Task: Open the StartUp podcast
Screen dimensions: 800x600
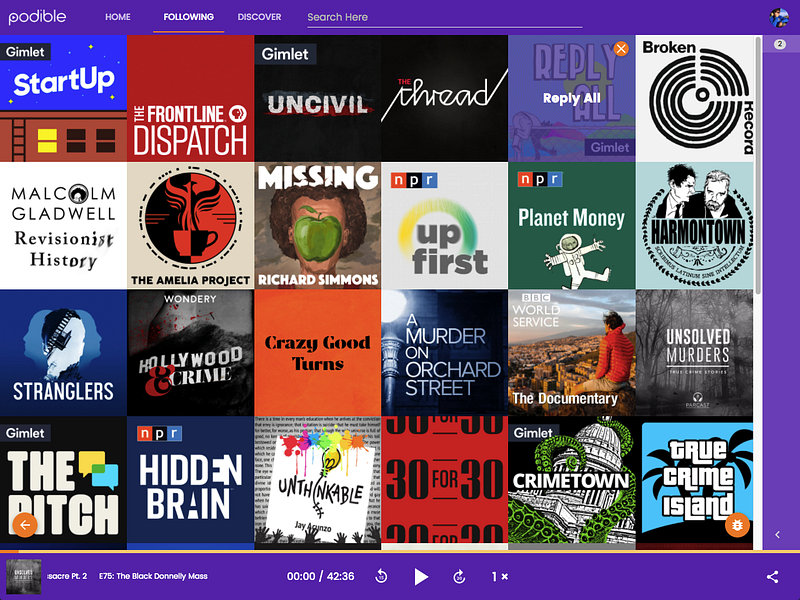Action: pos(63,98)
